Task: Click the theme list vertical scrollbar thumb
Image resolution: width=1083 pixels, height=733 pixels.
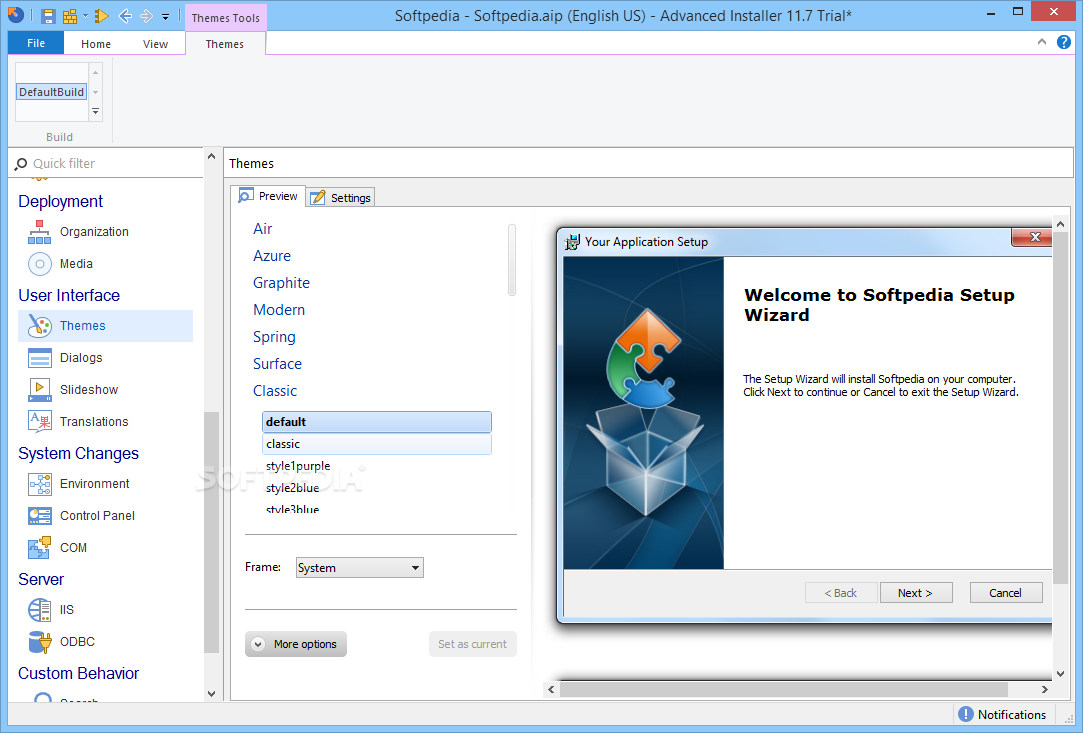Action: pyautogui.click(x=512, y=260)
